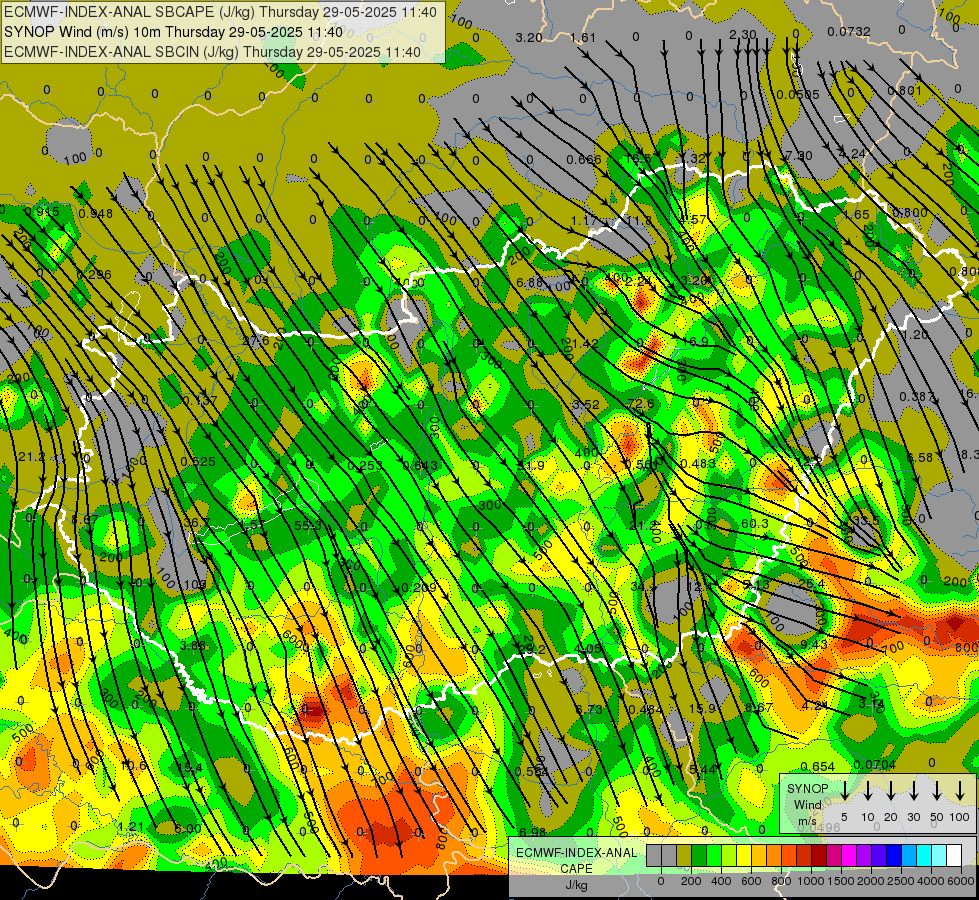Viewport: 979px width, 900px height.
Task: Pick the dark red swatch in CAPE legend
Action: point(819,856)
